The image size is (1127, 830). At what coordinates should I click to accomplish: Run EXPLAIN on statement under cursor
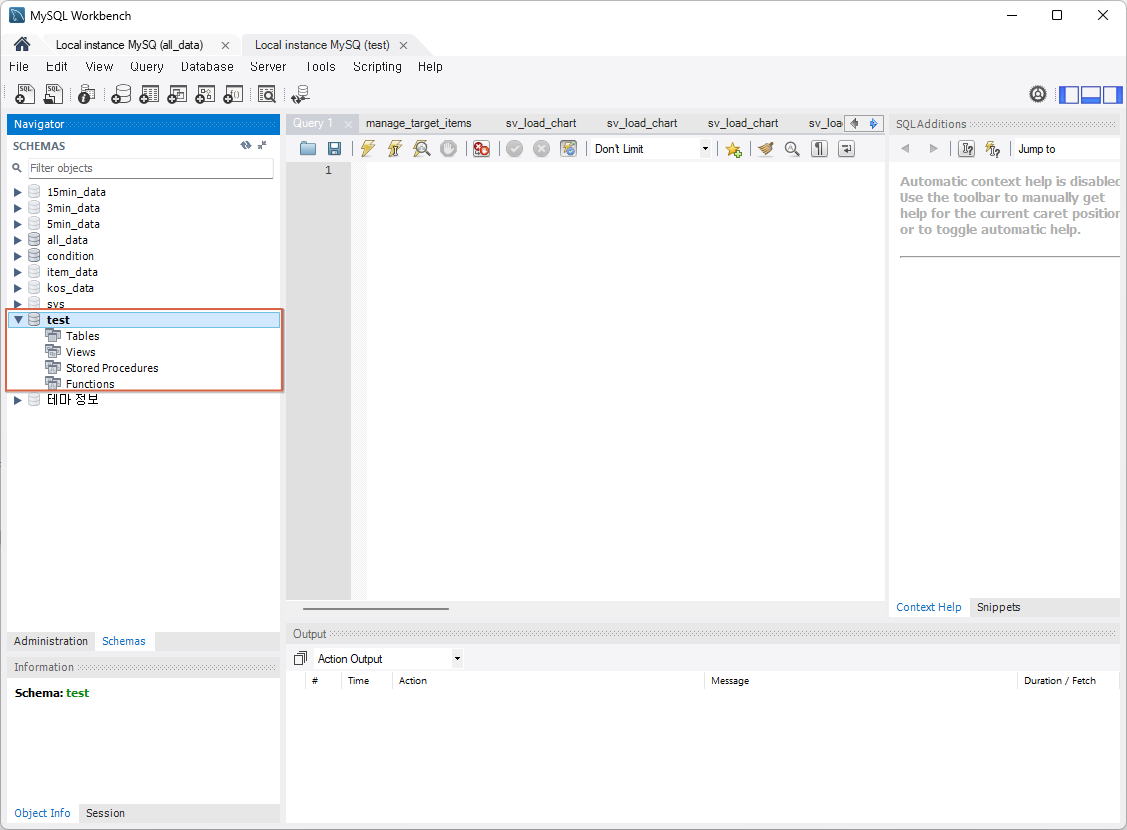coord(421,149)
